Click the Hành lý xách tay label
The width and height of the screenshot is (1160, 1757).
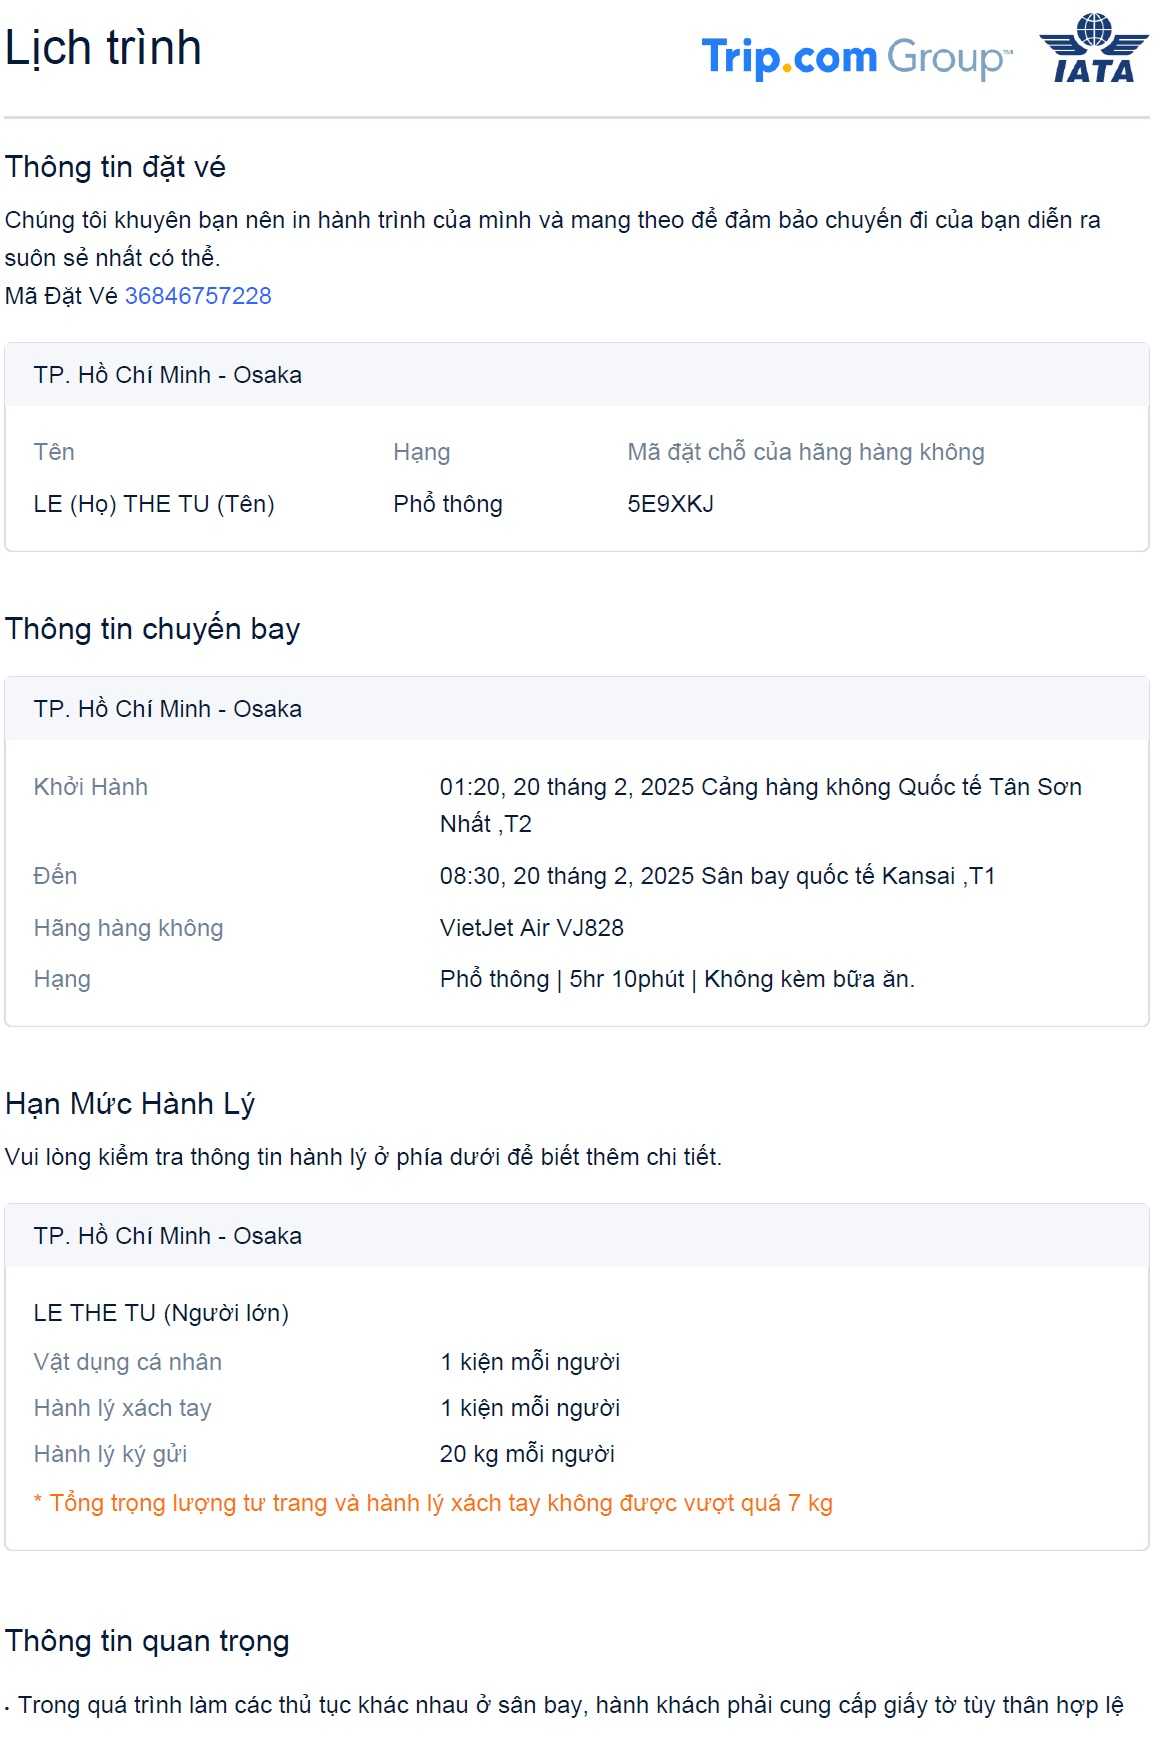pos(123,1408)
